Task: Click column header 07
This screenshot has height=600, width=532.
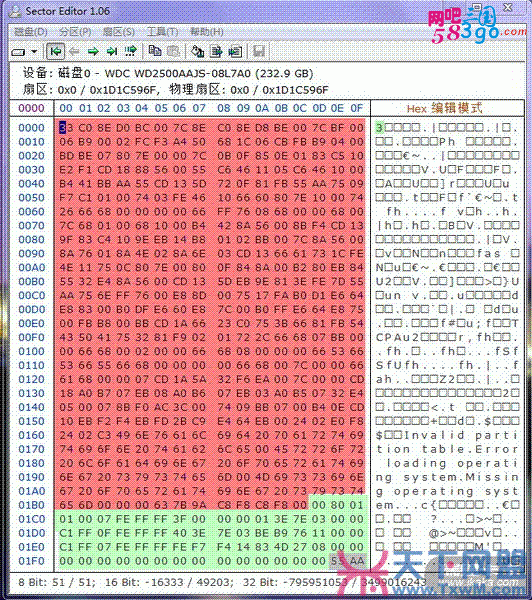Action: pos(199,108)
